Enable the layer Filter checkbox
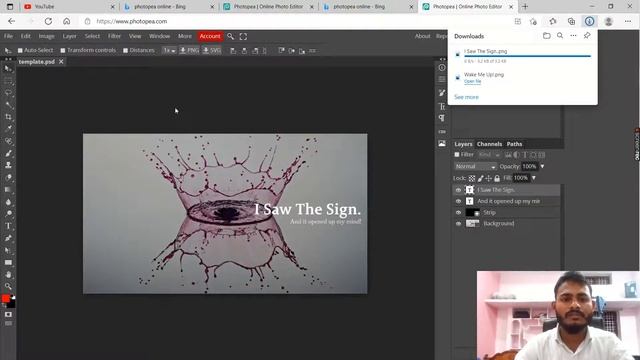 [x=457, y=155]
